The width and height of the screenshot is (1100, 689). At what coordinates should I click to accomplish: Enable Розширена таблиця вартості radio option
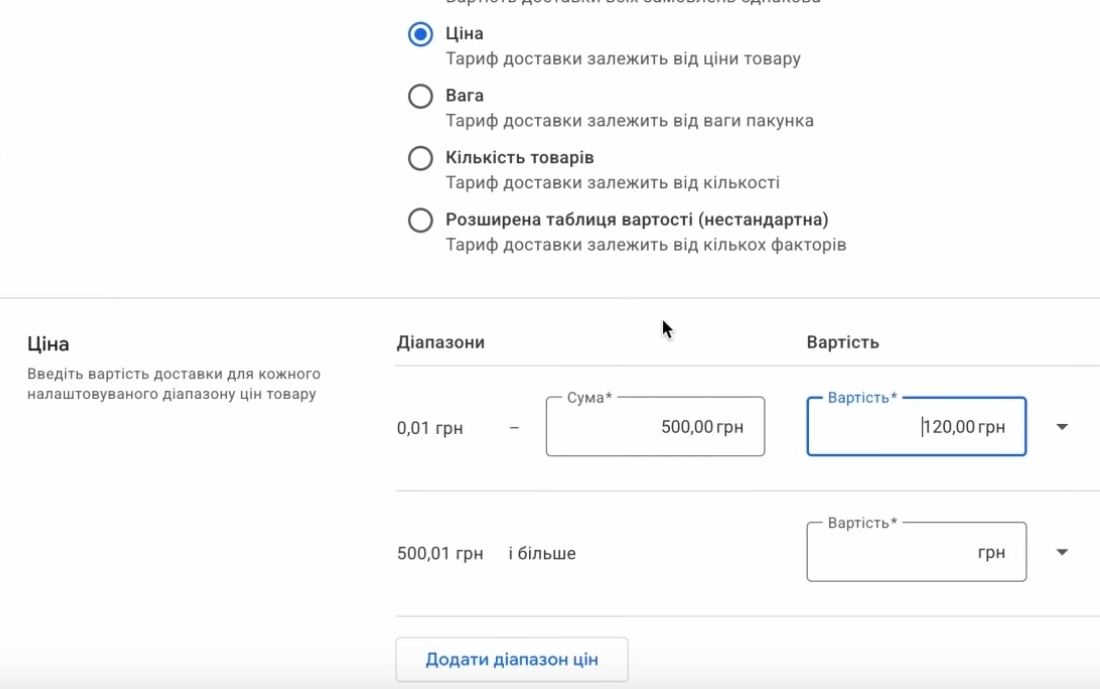420,220
